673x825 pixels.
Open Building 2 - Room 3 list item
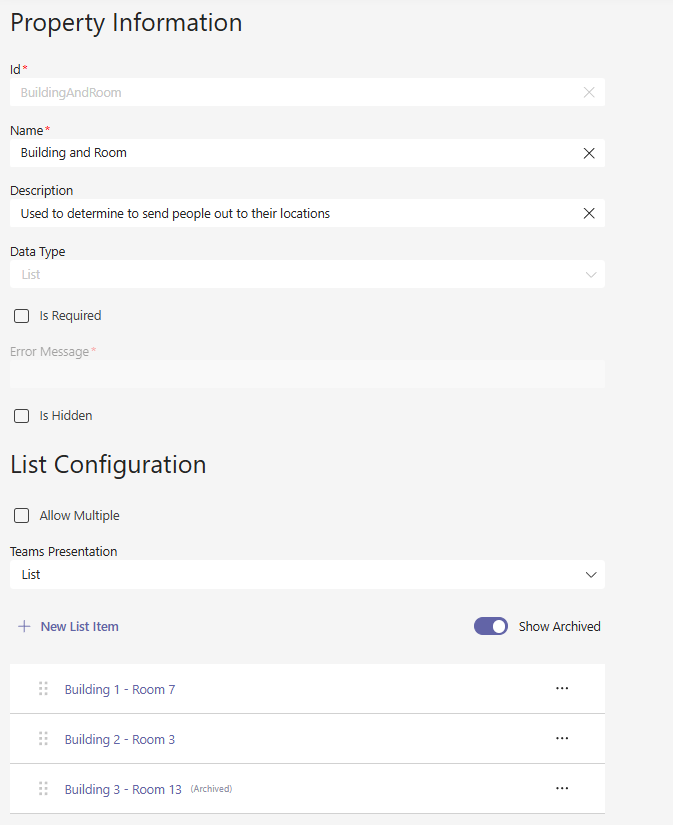[x=120, y=739]
